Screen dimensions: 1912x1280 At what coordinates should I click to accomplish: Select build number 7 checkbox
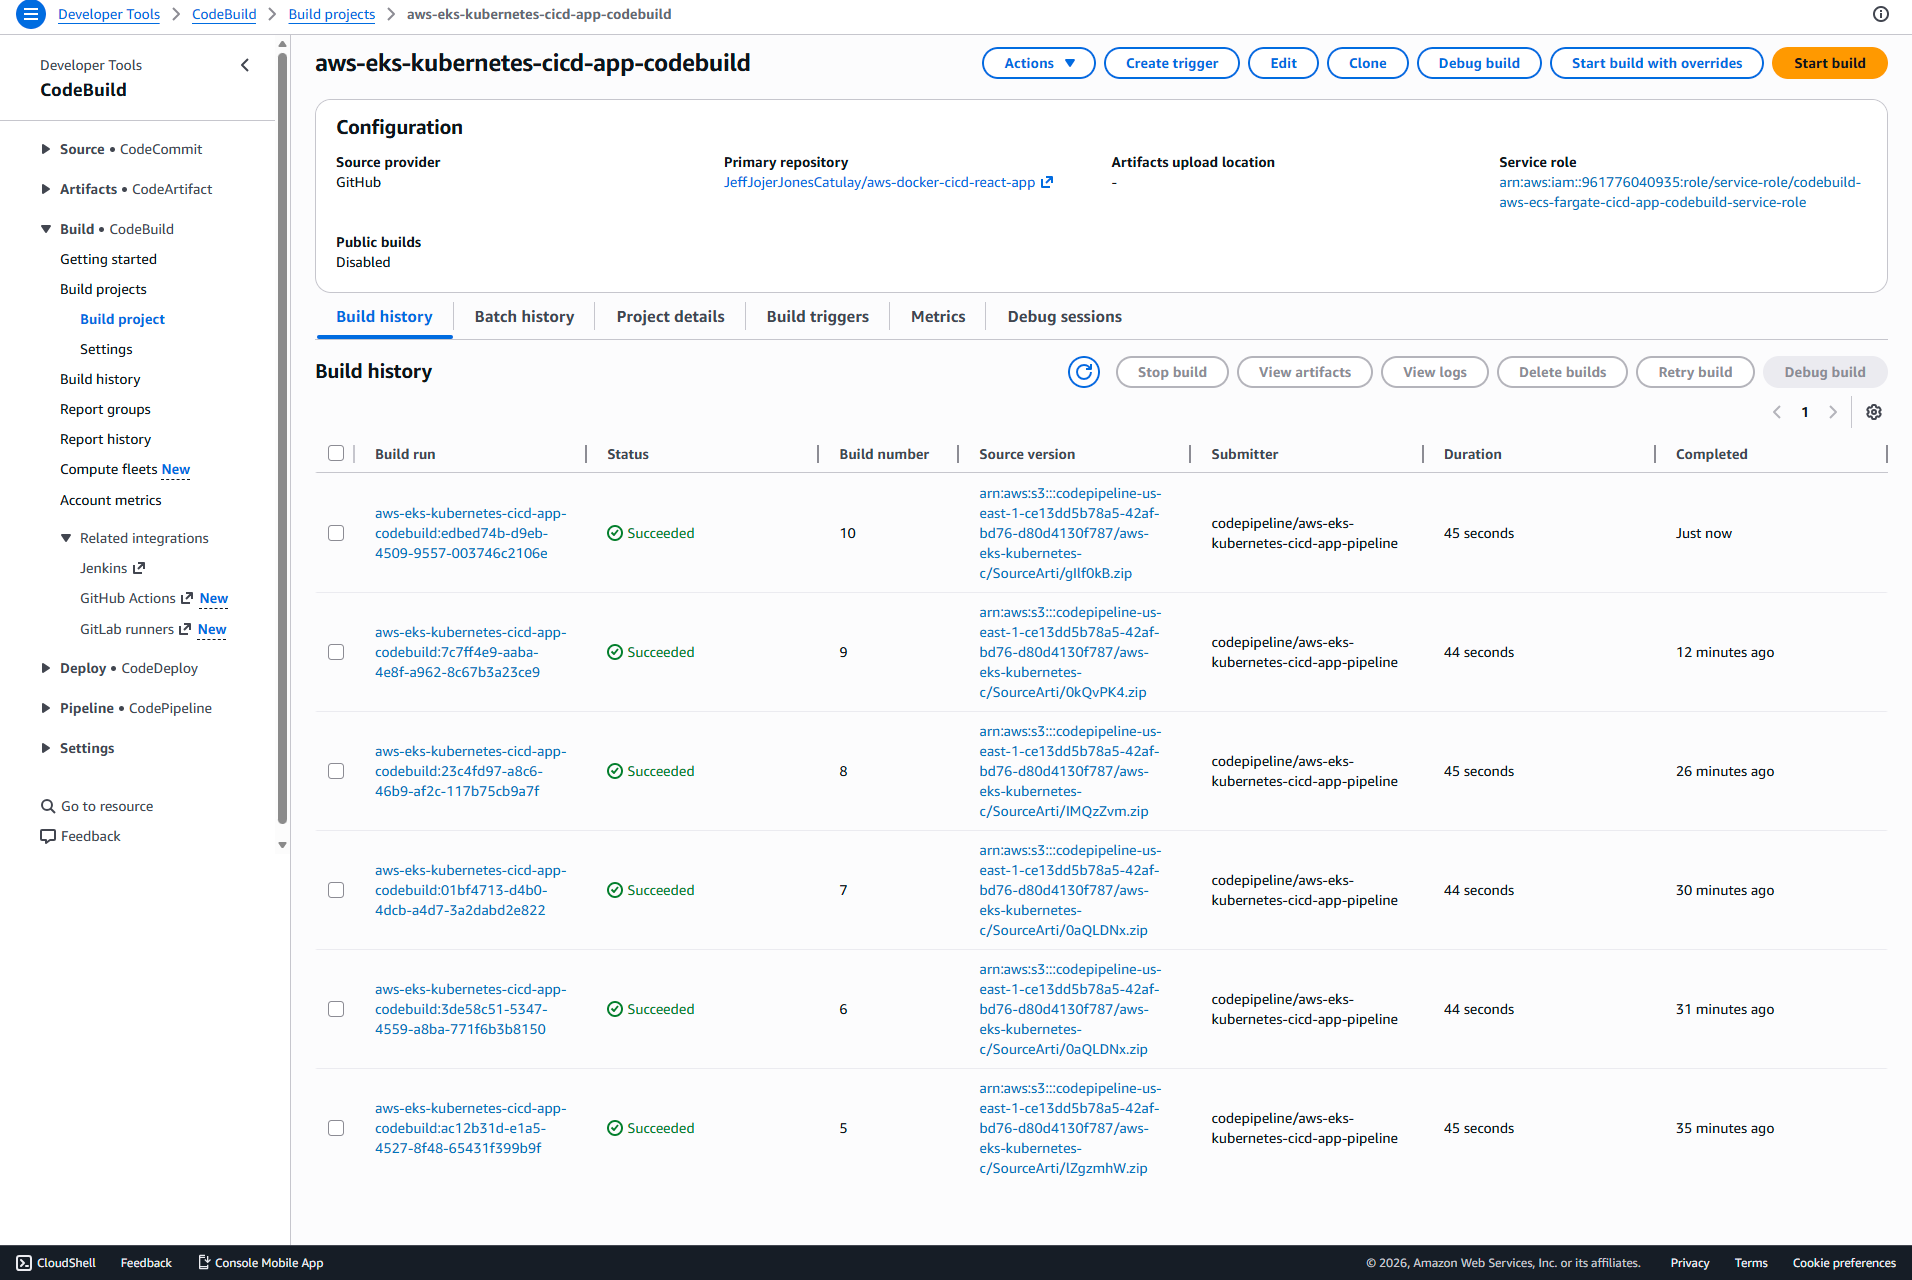click(x=336, y=890)
